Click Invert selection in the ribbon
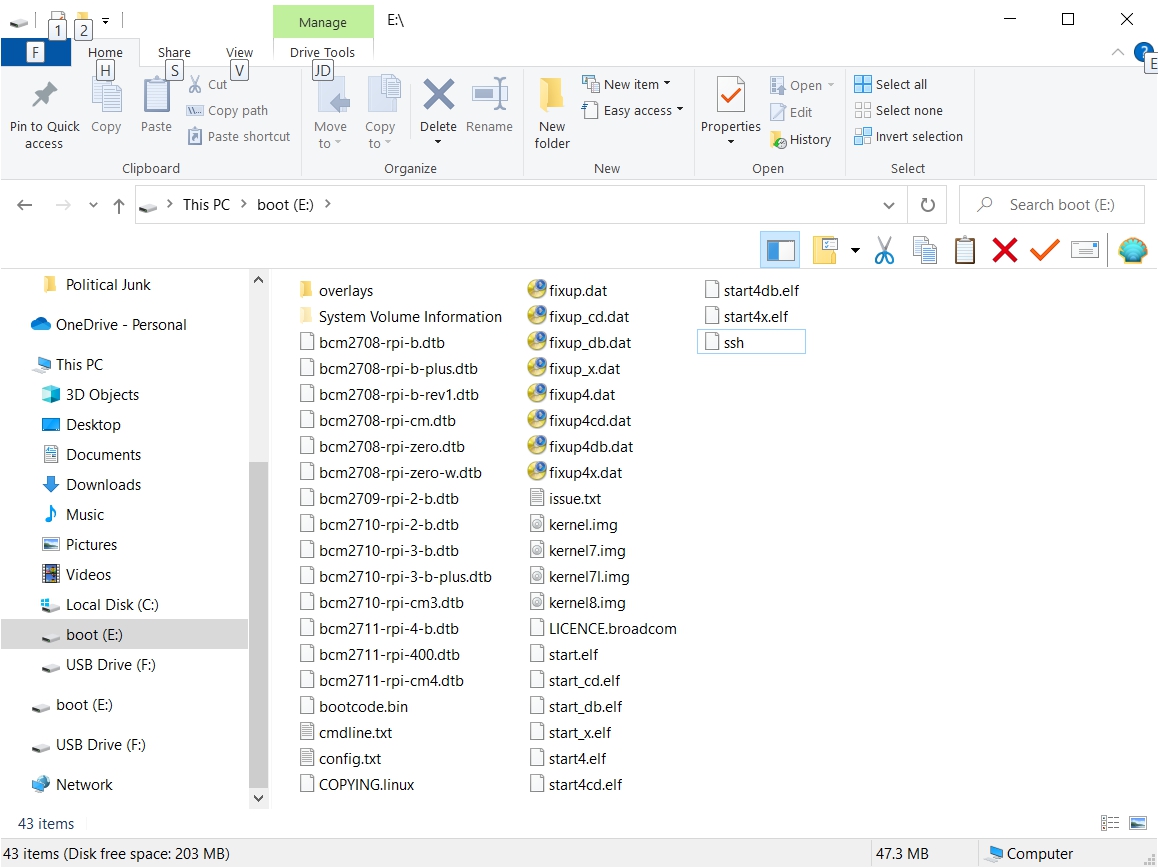This screenshot has width=1158, height=868. pos(918,136)
